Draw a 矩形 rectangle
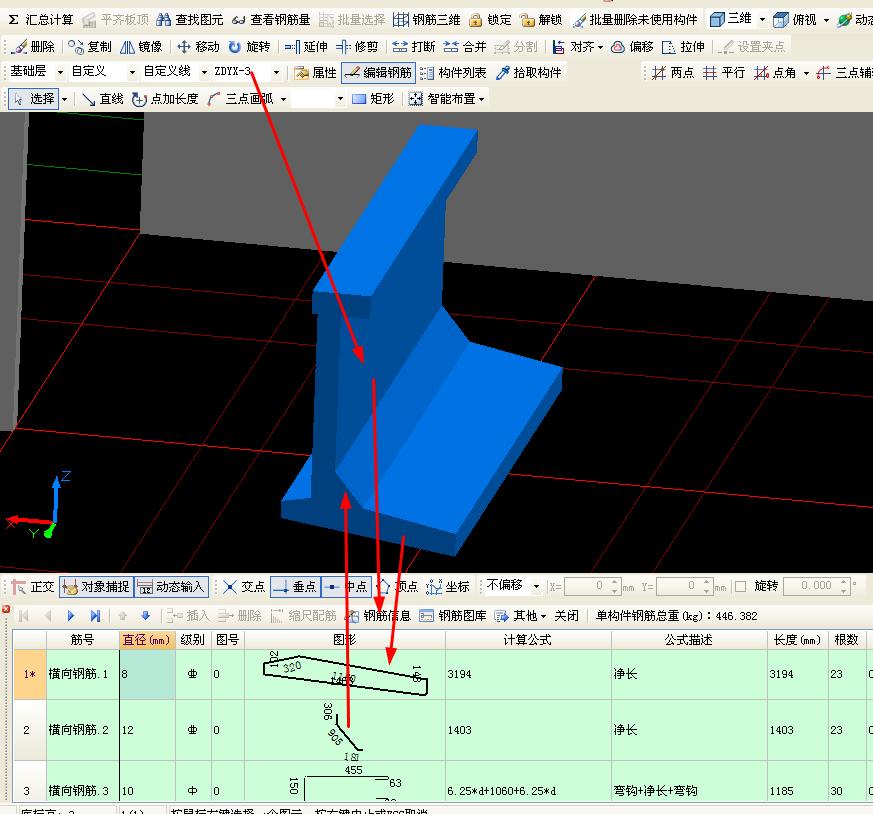 [x=374, y=99]
